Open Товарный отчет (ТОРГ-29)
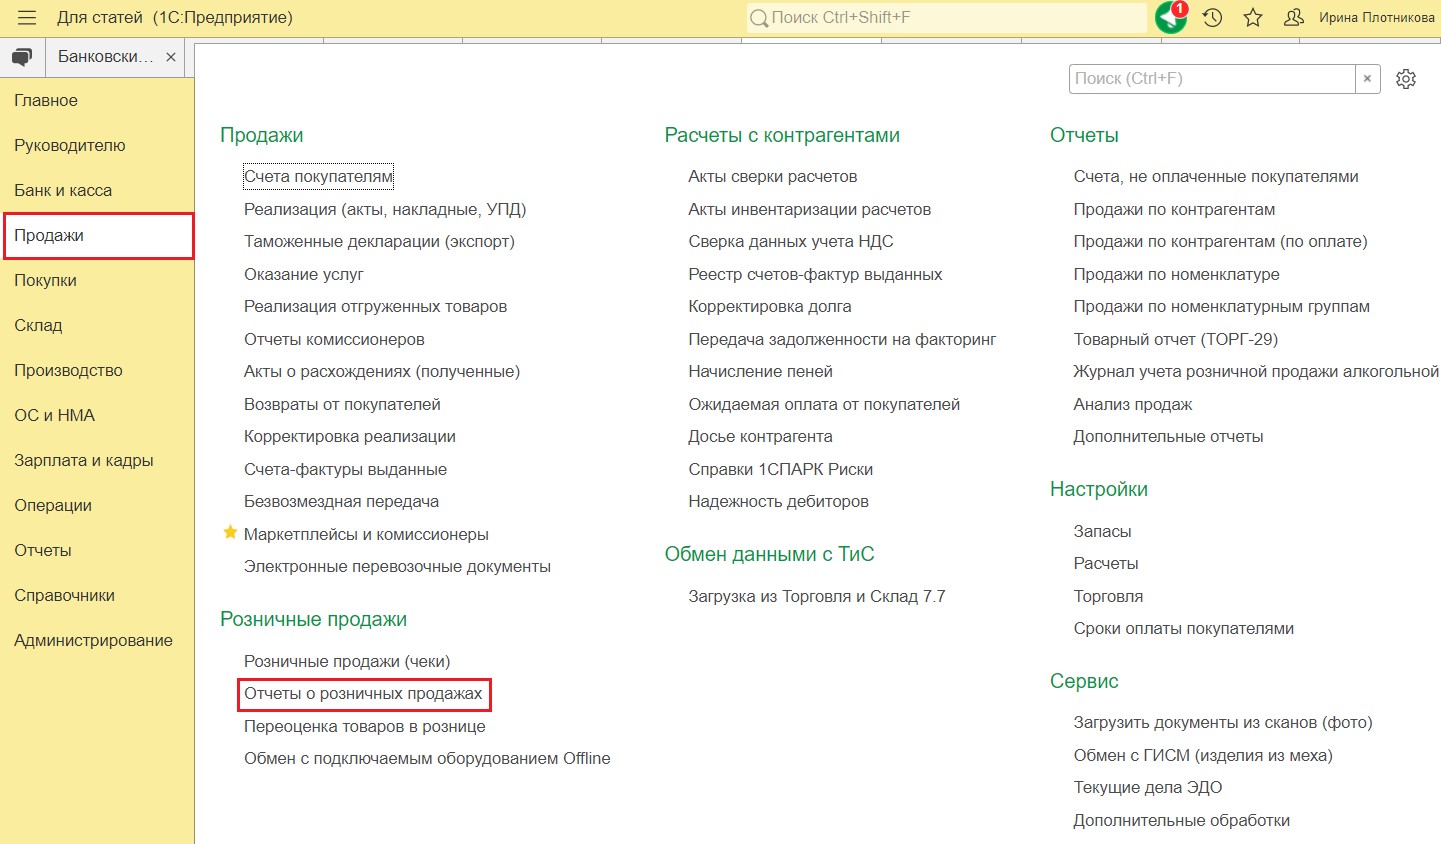Screen dimensions: 1441x844 pos(1175,339)
